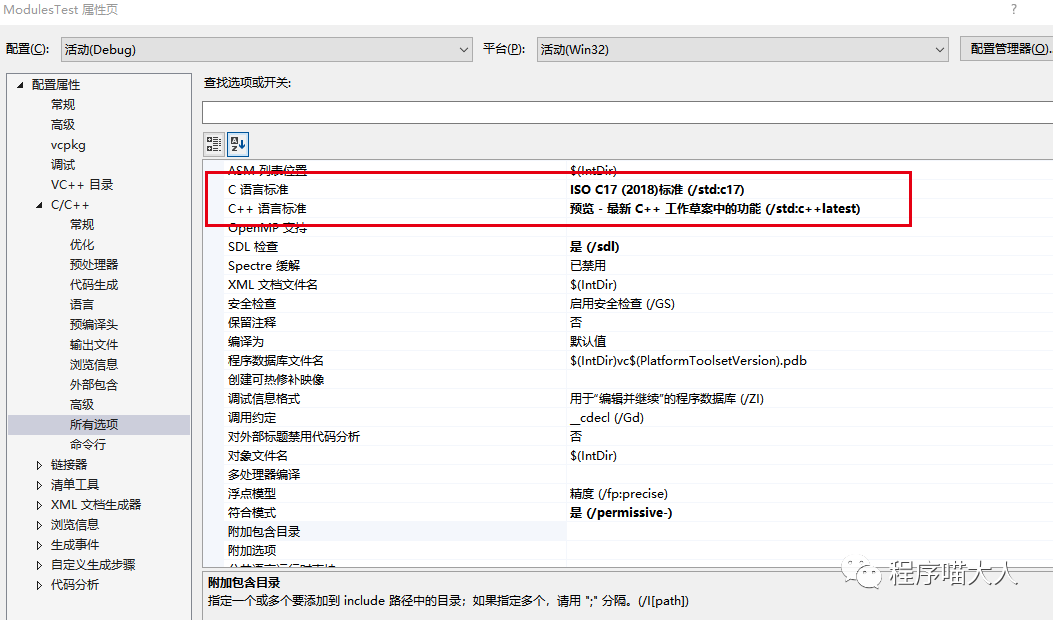This screenshot has width=1053, height=620.
Task: Open help via question mark icon
Action: click(x=1013, y=9)
